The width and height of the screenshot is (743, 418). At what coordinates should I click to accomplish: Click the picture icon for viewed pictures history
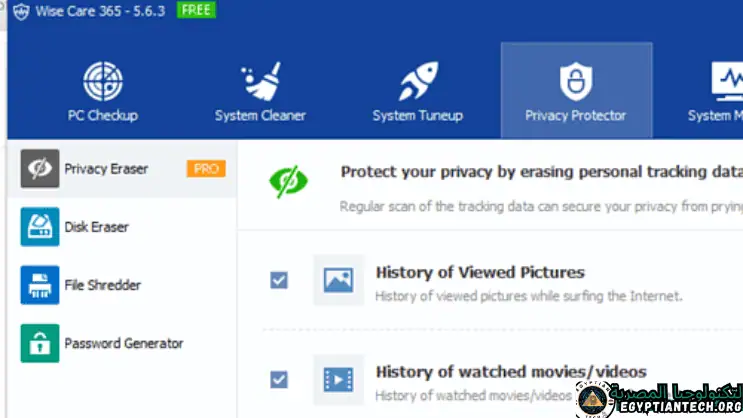click(x=338, y=280)
